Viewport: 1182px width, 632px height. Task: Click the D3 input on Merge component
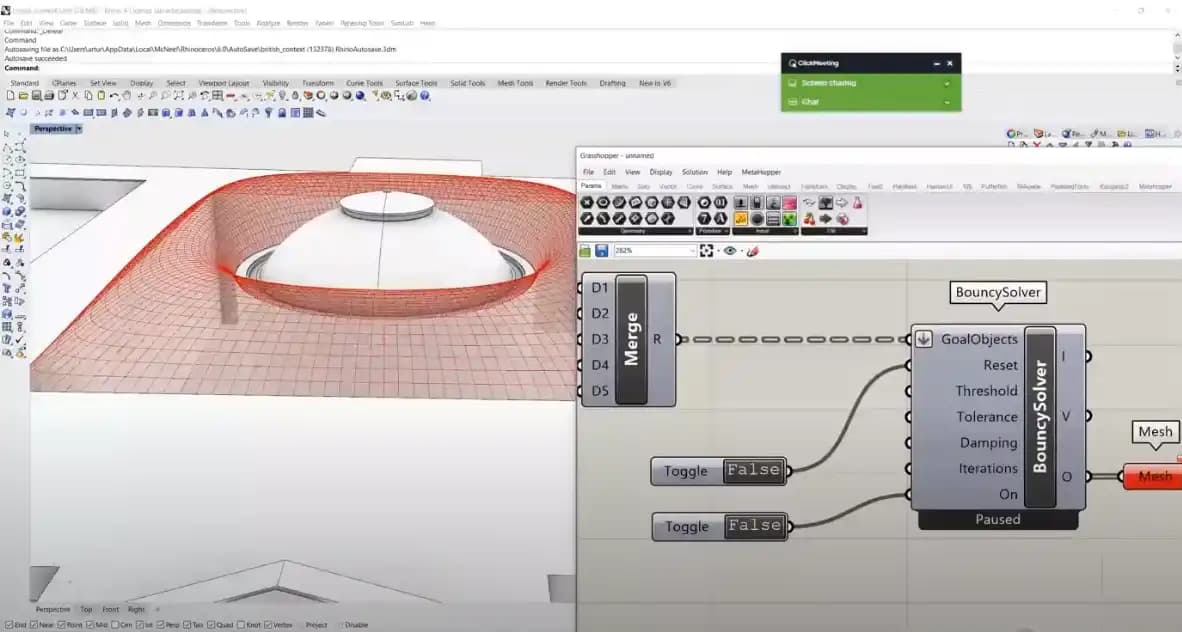click(599, 339)
